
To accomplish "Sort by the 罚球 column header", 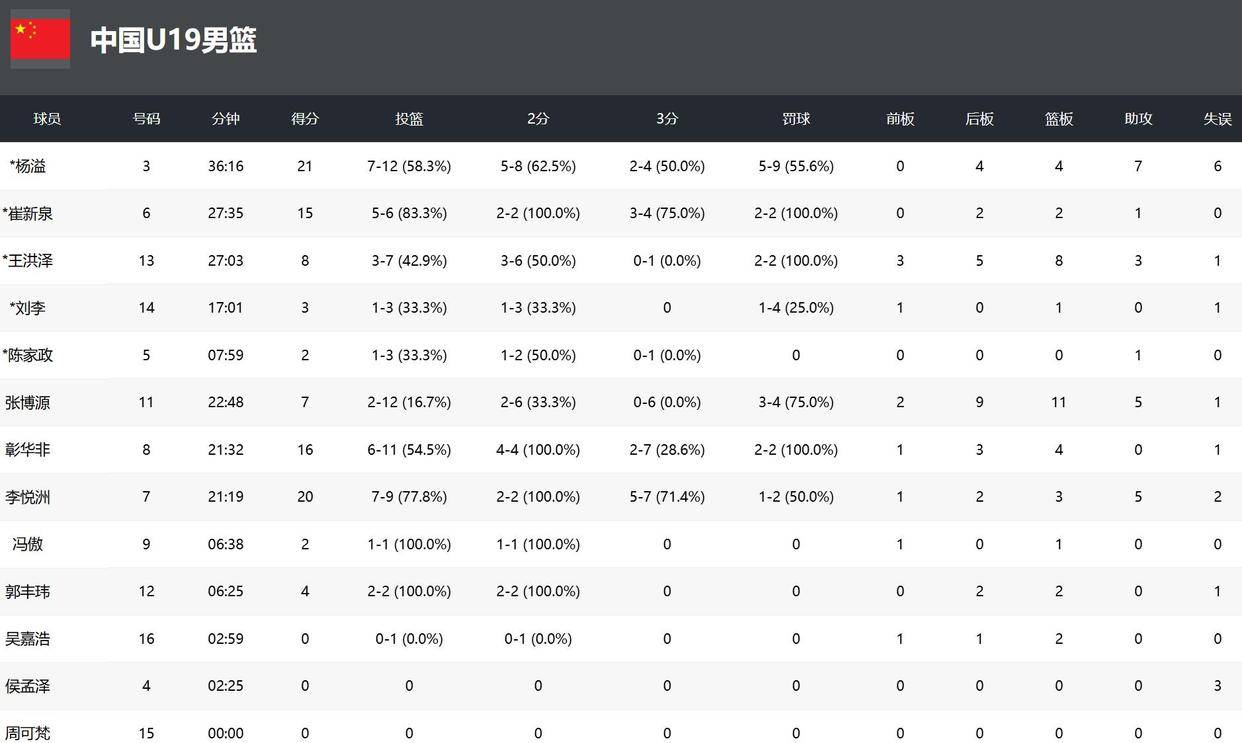I will (796, 119).
